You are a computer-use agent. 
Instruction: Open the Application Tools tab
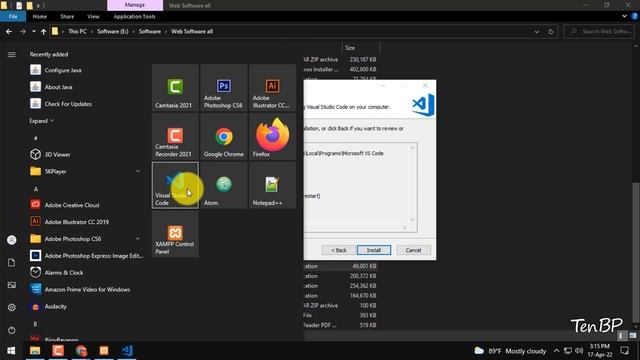point(134,16)
